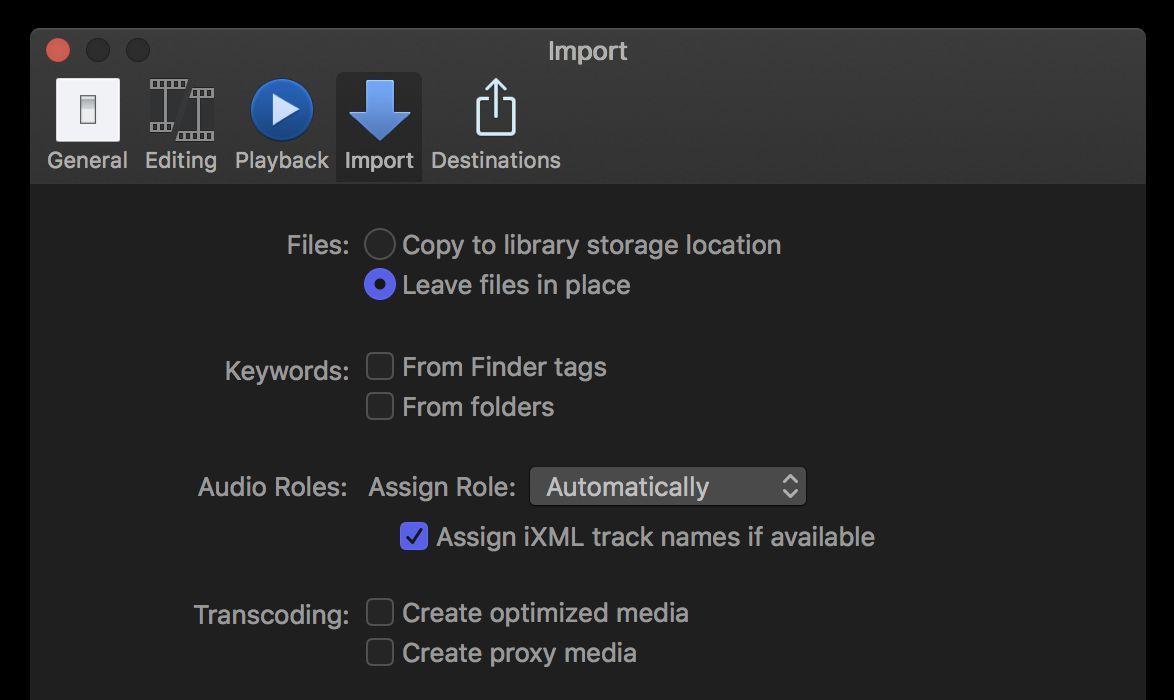
Task: Click the Files: label
Action: (318, 245)
